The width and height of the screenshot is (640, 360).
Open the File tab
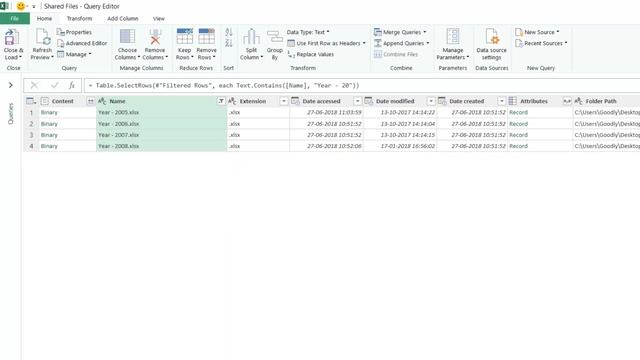15,18
